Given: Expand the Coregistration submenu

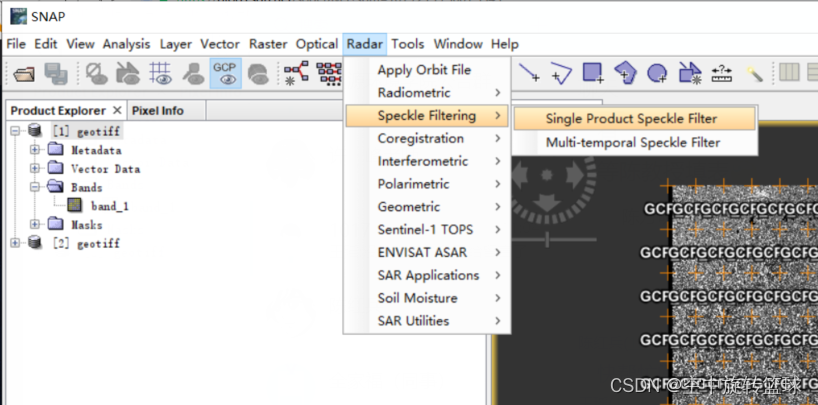Looking at the screenshot, I should pos(427,138).
